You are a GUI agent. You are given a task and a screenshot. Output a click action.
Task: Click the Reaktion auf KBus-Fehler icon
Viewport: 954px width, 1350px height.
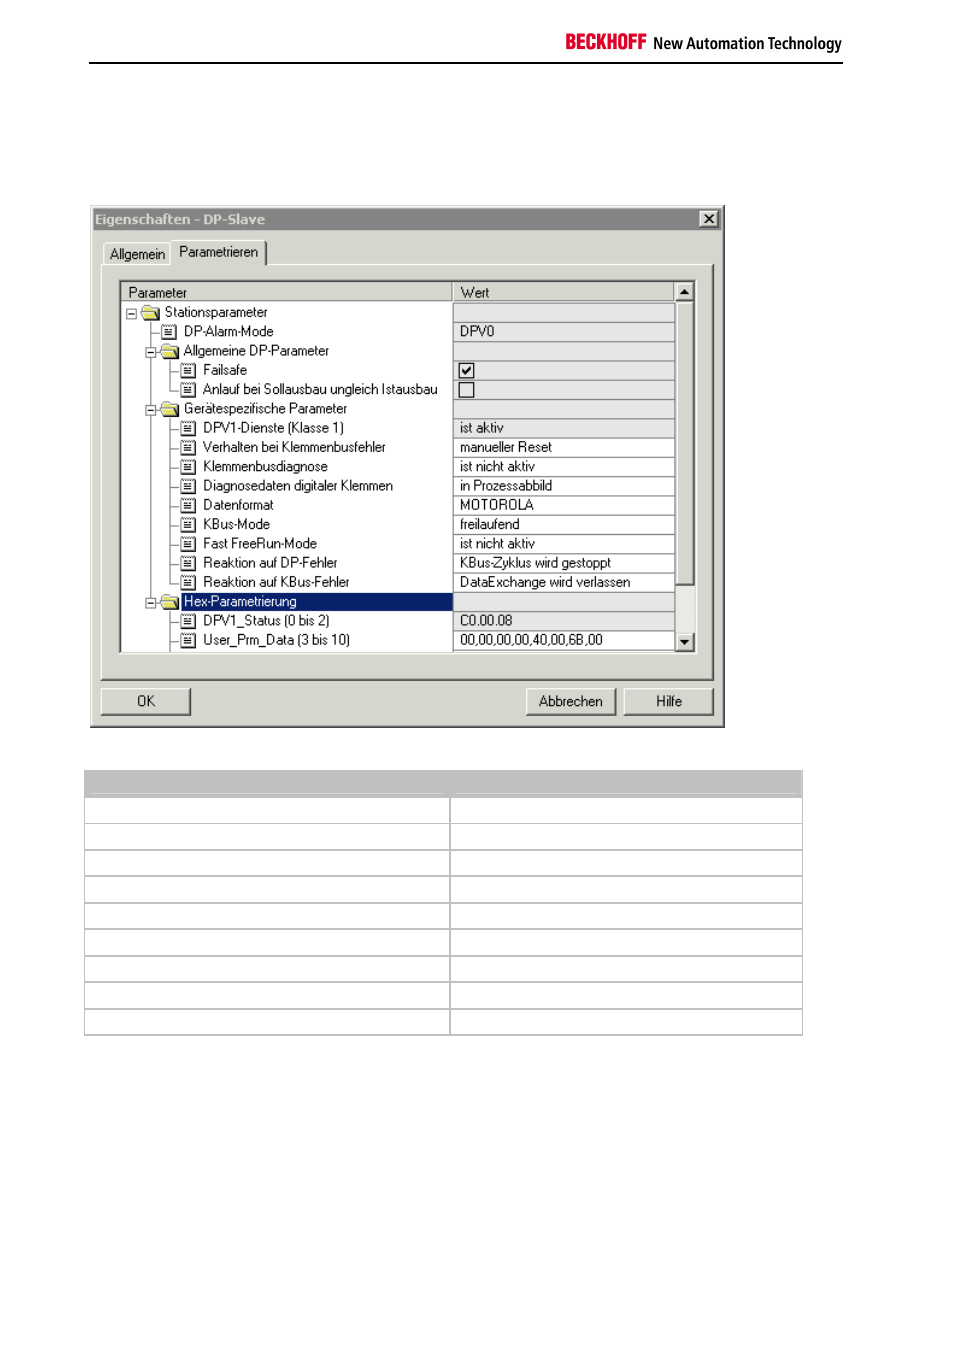coord(188,582)
